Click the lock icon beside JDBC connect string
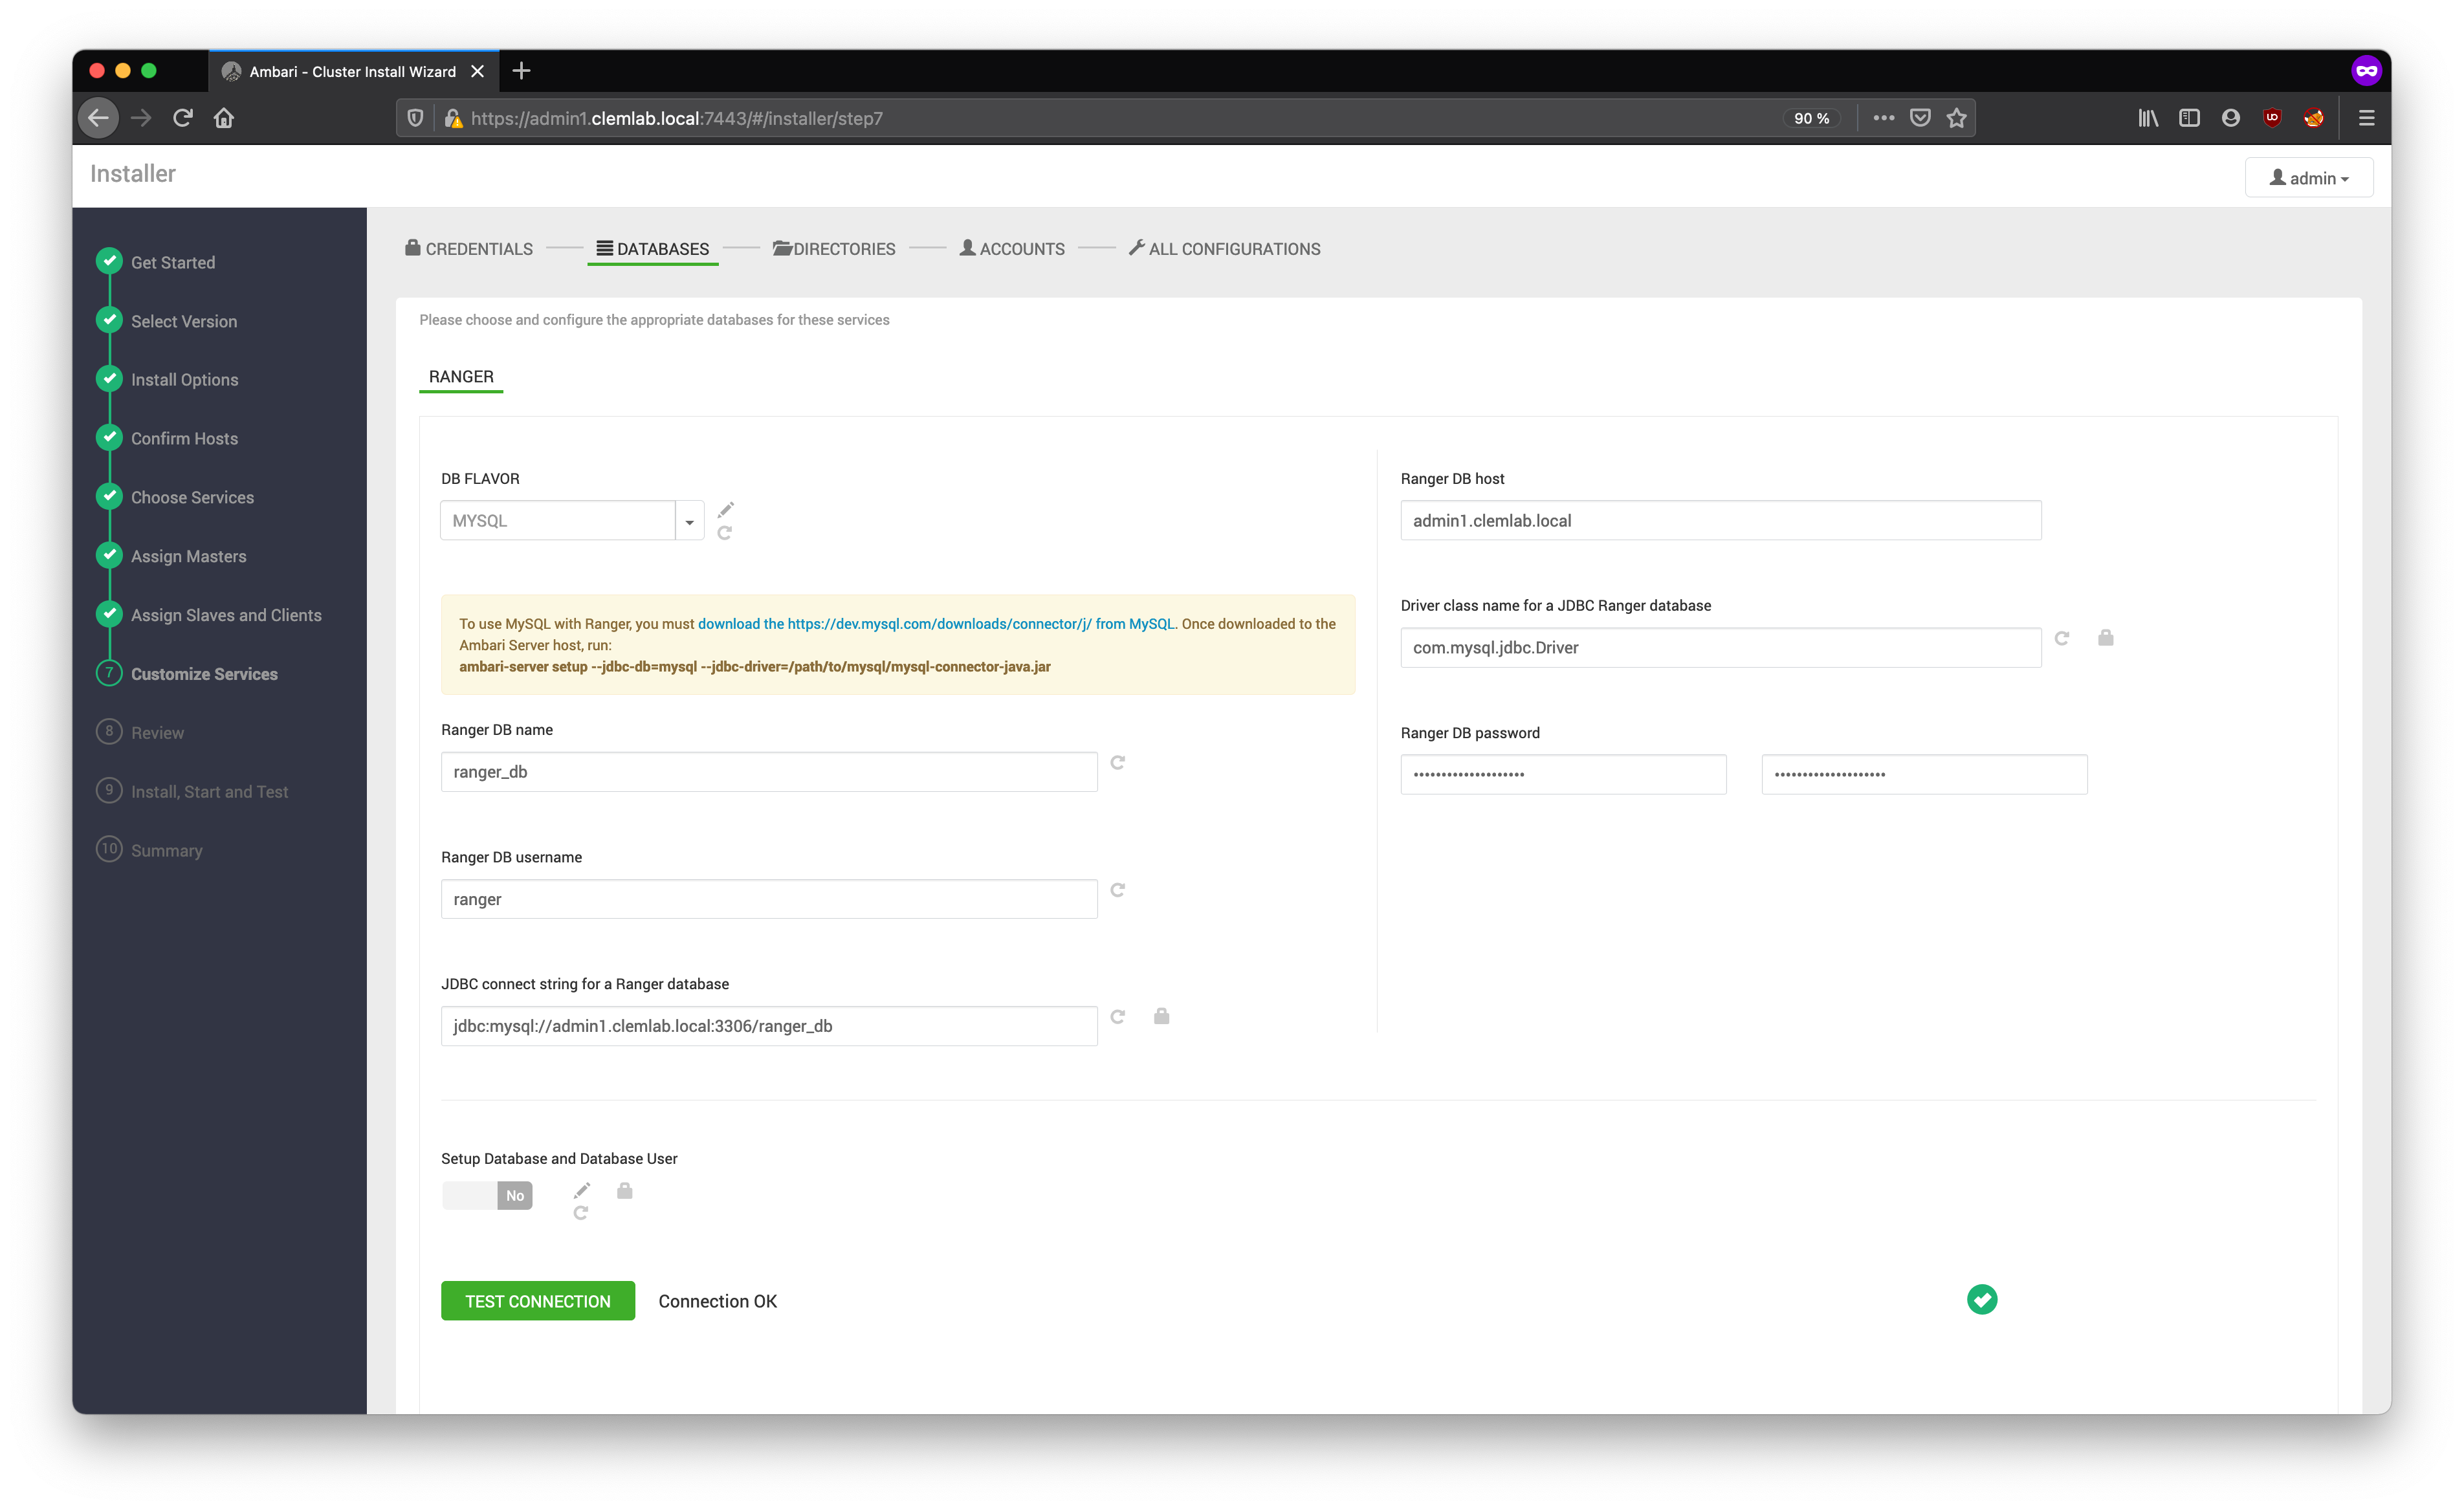 coord(1161,1016)
